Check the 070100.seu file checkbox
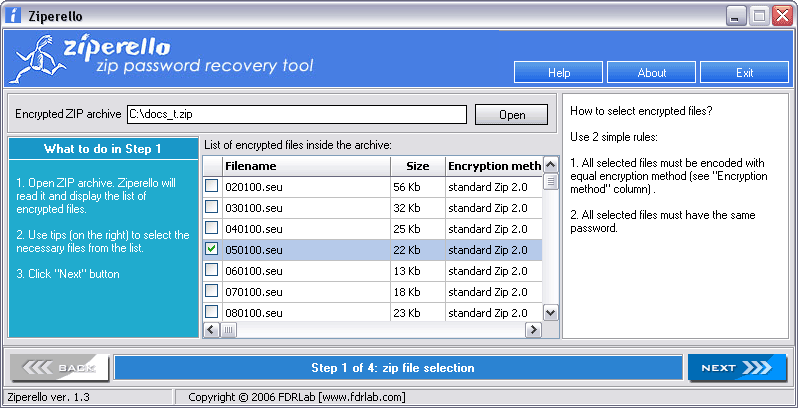The height and width of the screenshot is (408, 798). (x=211, y=290)
